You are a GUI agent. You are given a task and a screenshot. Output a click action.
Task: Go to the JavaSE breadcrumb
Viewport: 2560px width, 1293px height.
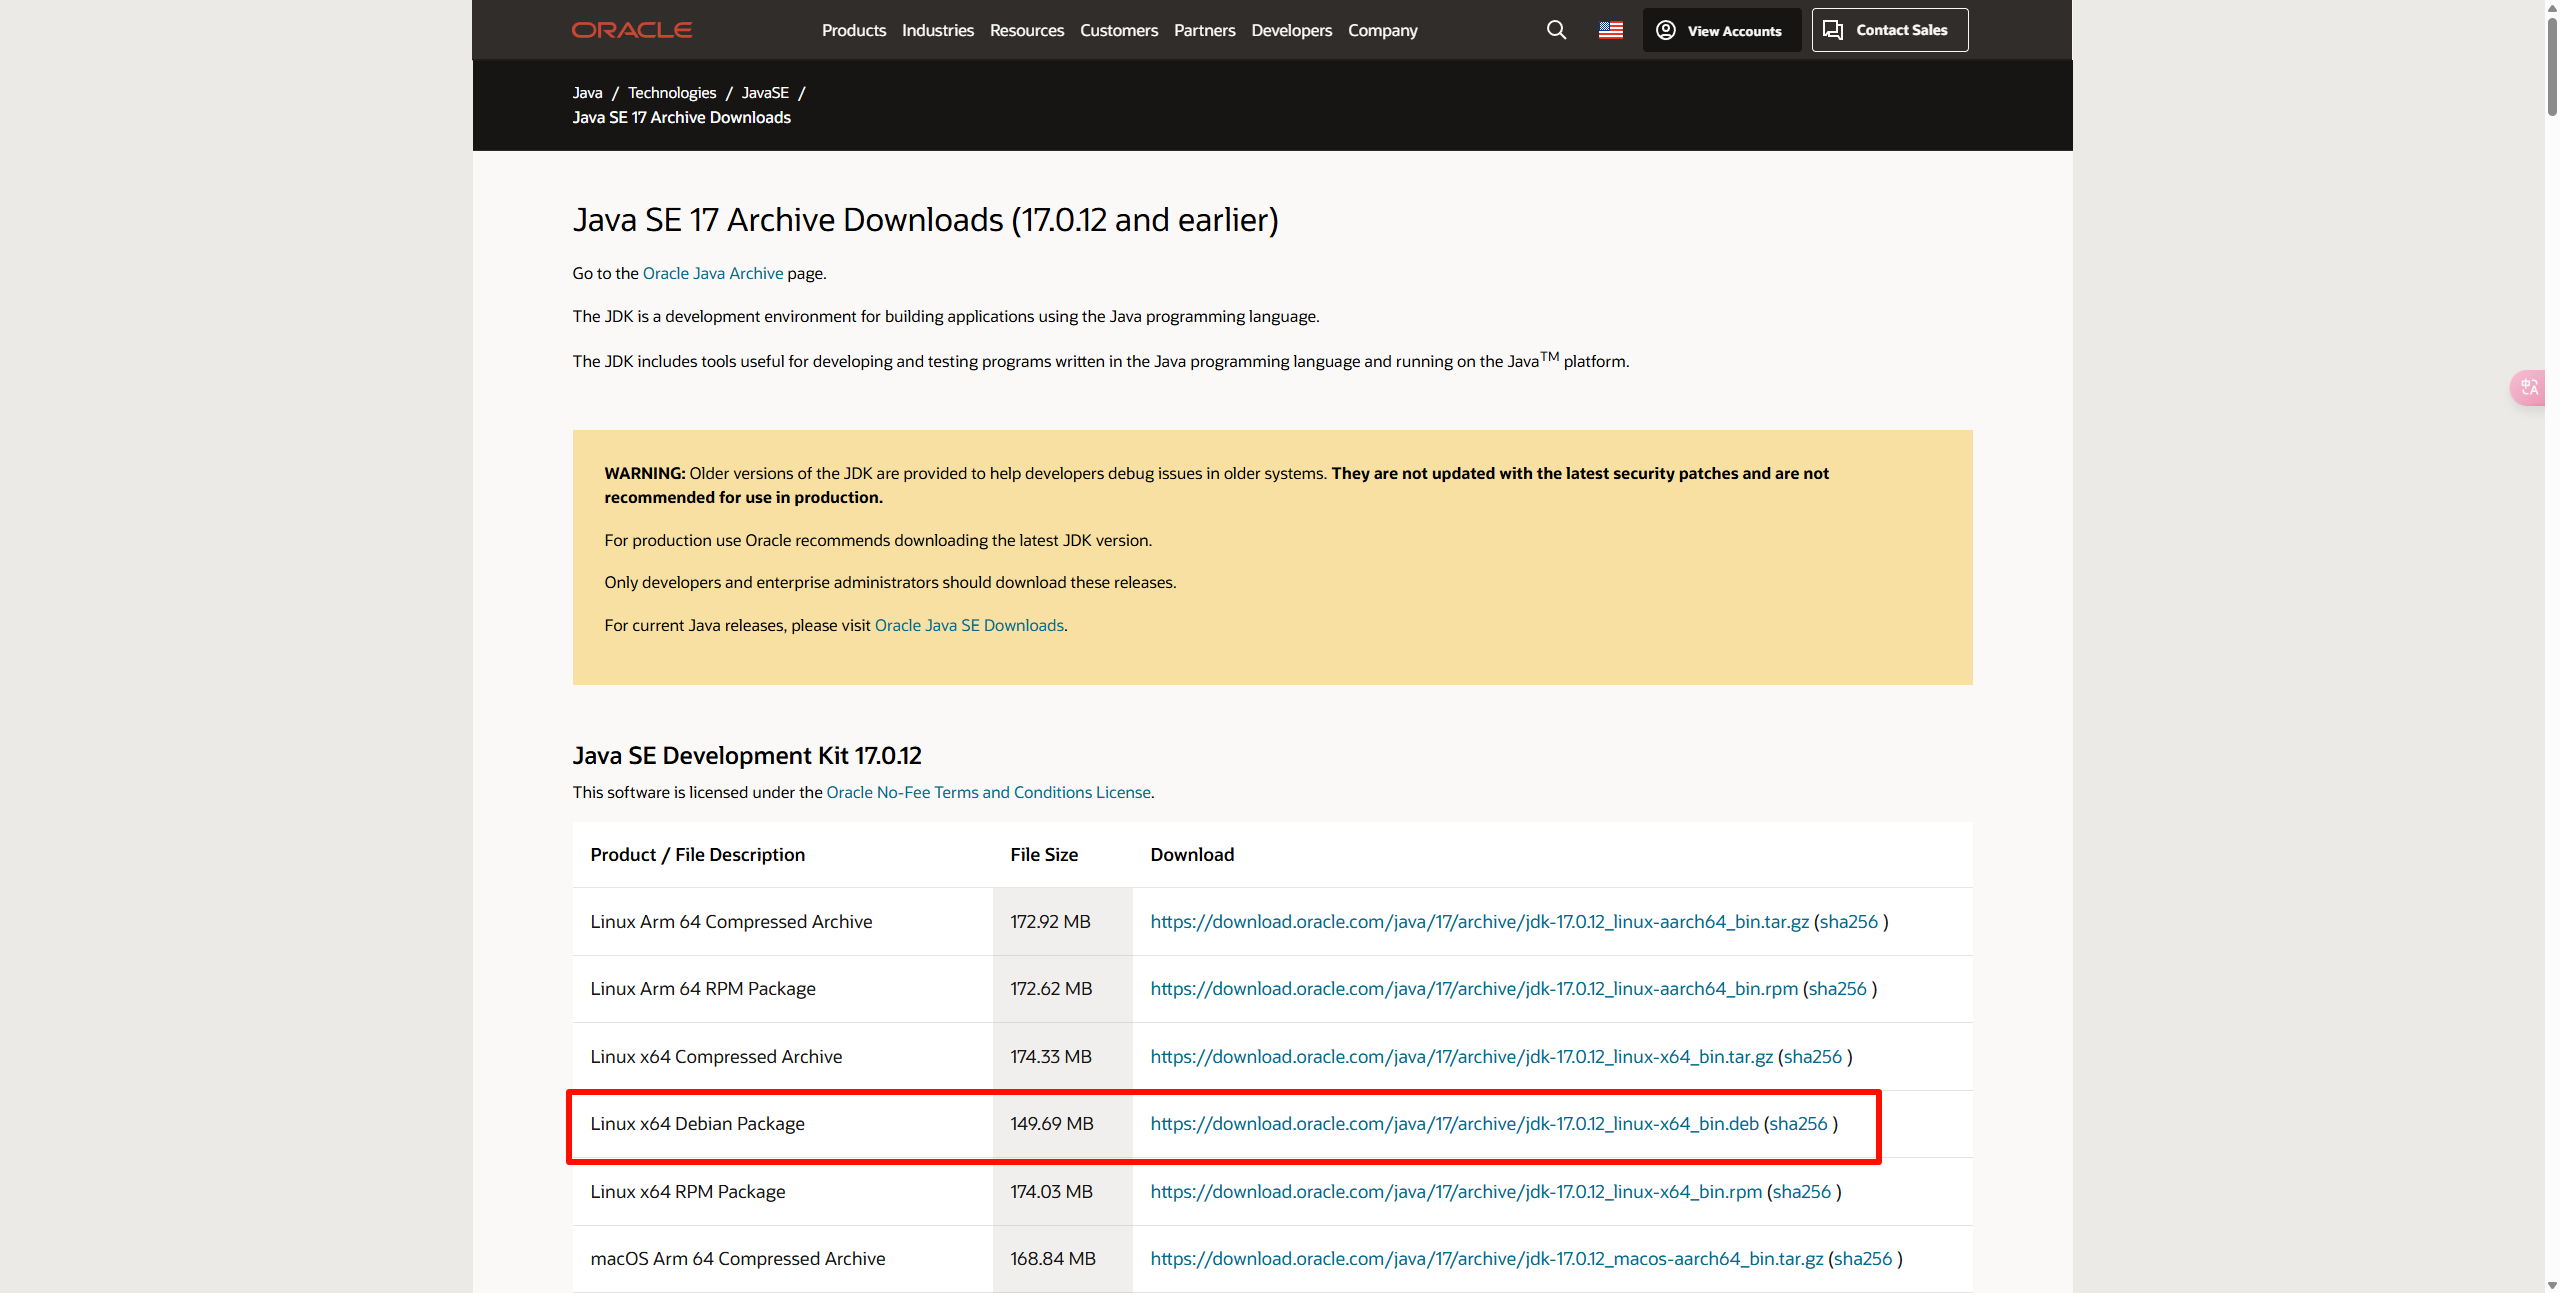[x=765, y=93]
